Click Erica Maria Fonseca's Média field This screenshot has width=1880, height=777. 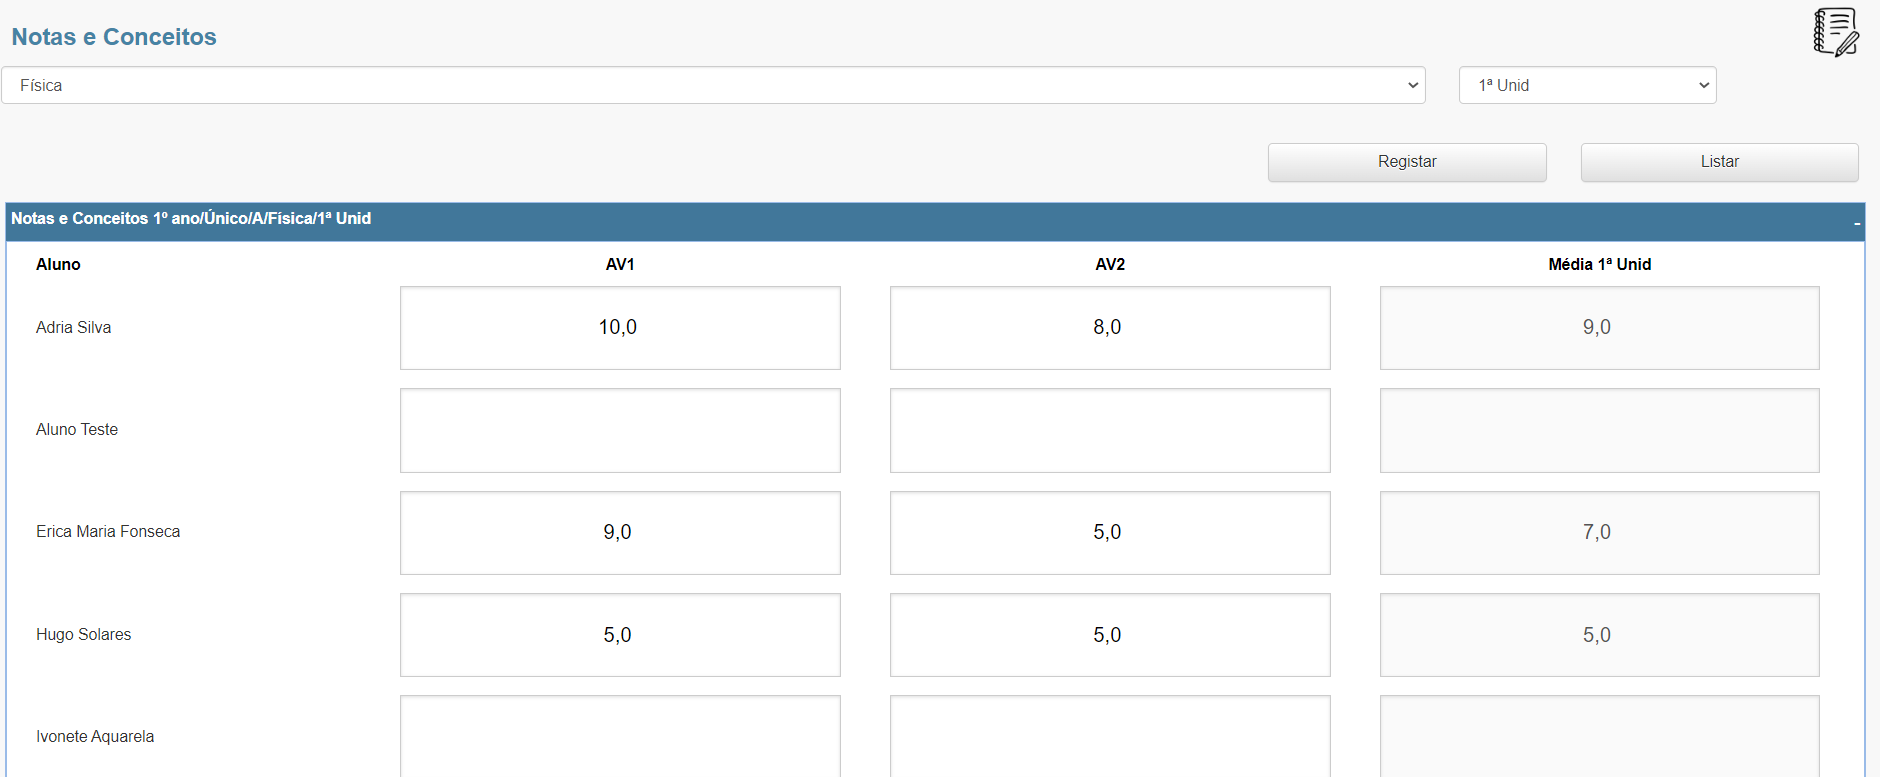[1599, 533]
